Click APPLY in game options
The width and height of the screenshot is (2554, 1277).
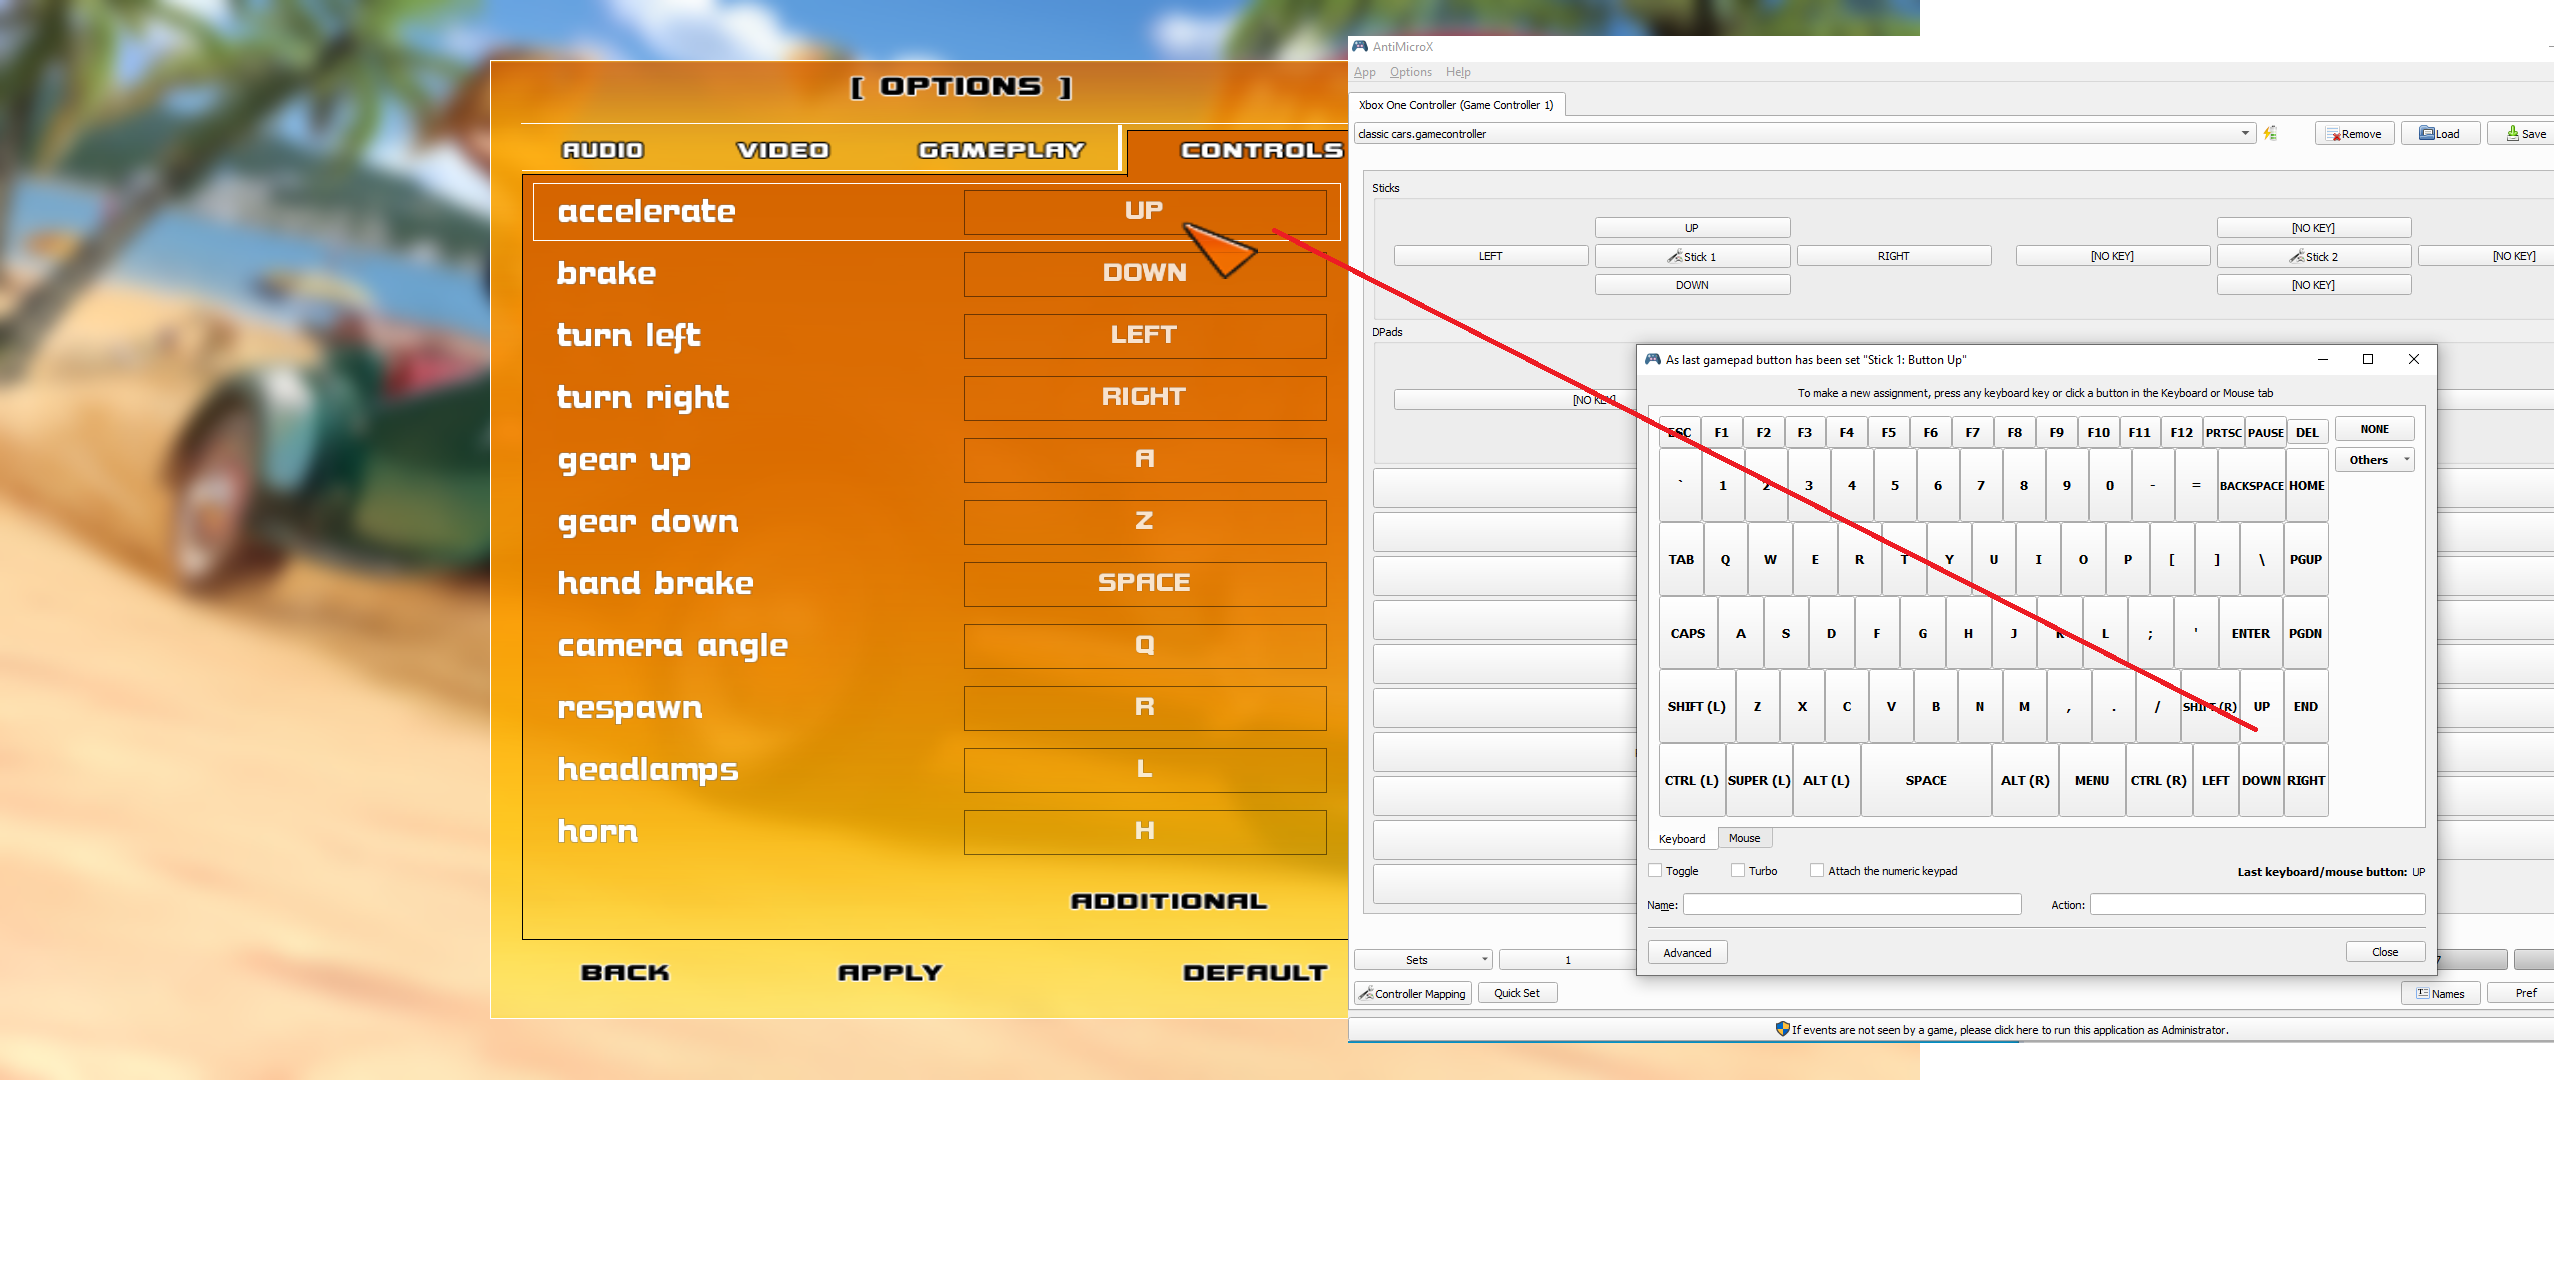(x=890, y=972)
